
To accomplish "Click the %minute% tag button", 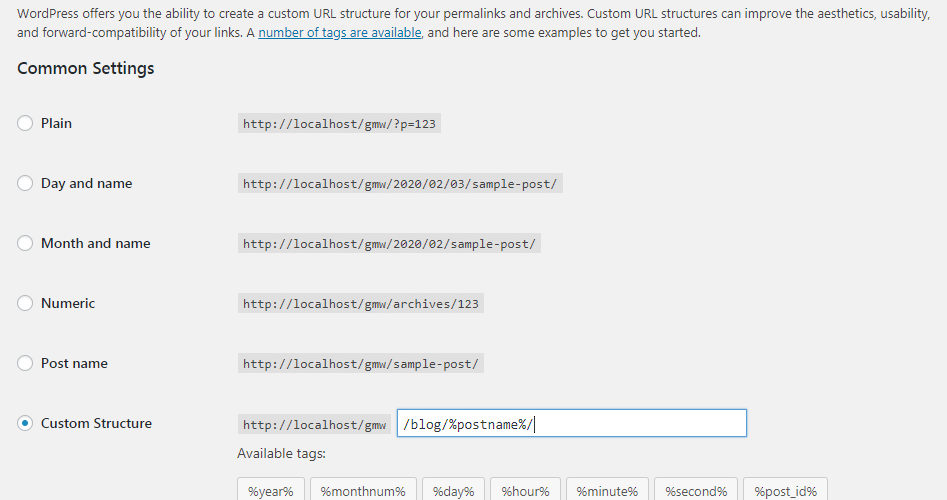I will click(x=607, y=490).
